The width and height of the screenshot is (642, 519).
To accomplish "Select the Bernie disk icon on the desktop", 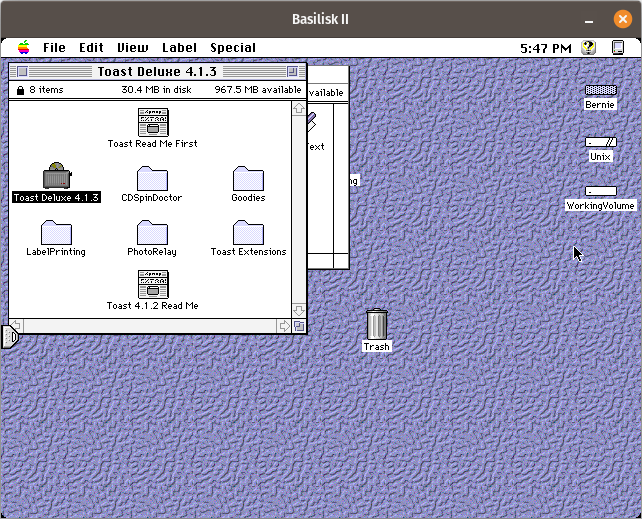I will click(601, 90).
